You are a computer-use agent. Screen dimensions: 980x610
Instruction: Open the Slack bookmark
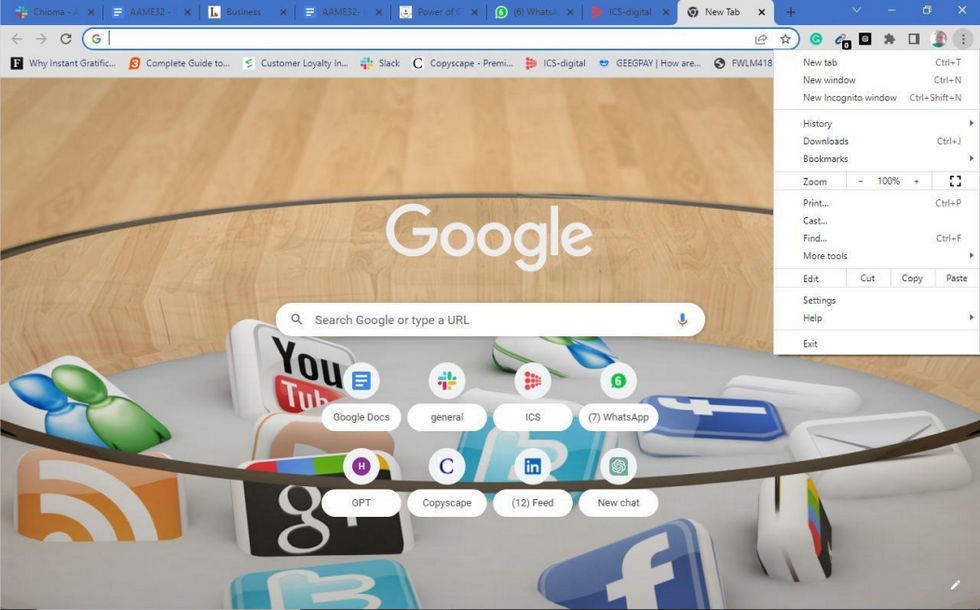[380, 63]
